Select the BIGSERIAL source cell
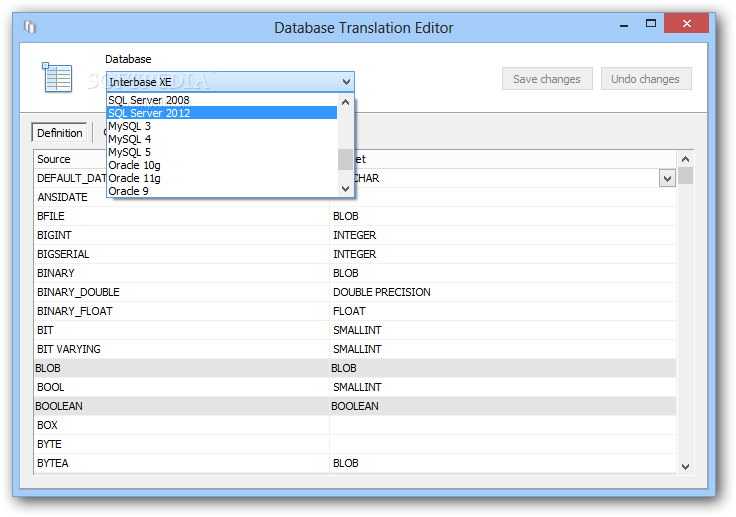 tap(181, 254)
